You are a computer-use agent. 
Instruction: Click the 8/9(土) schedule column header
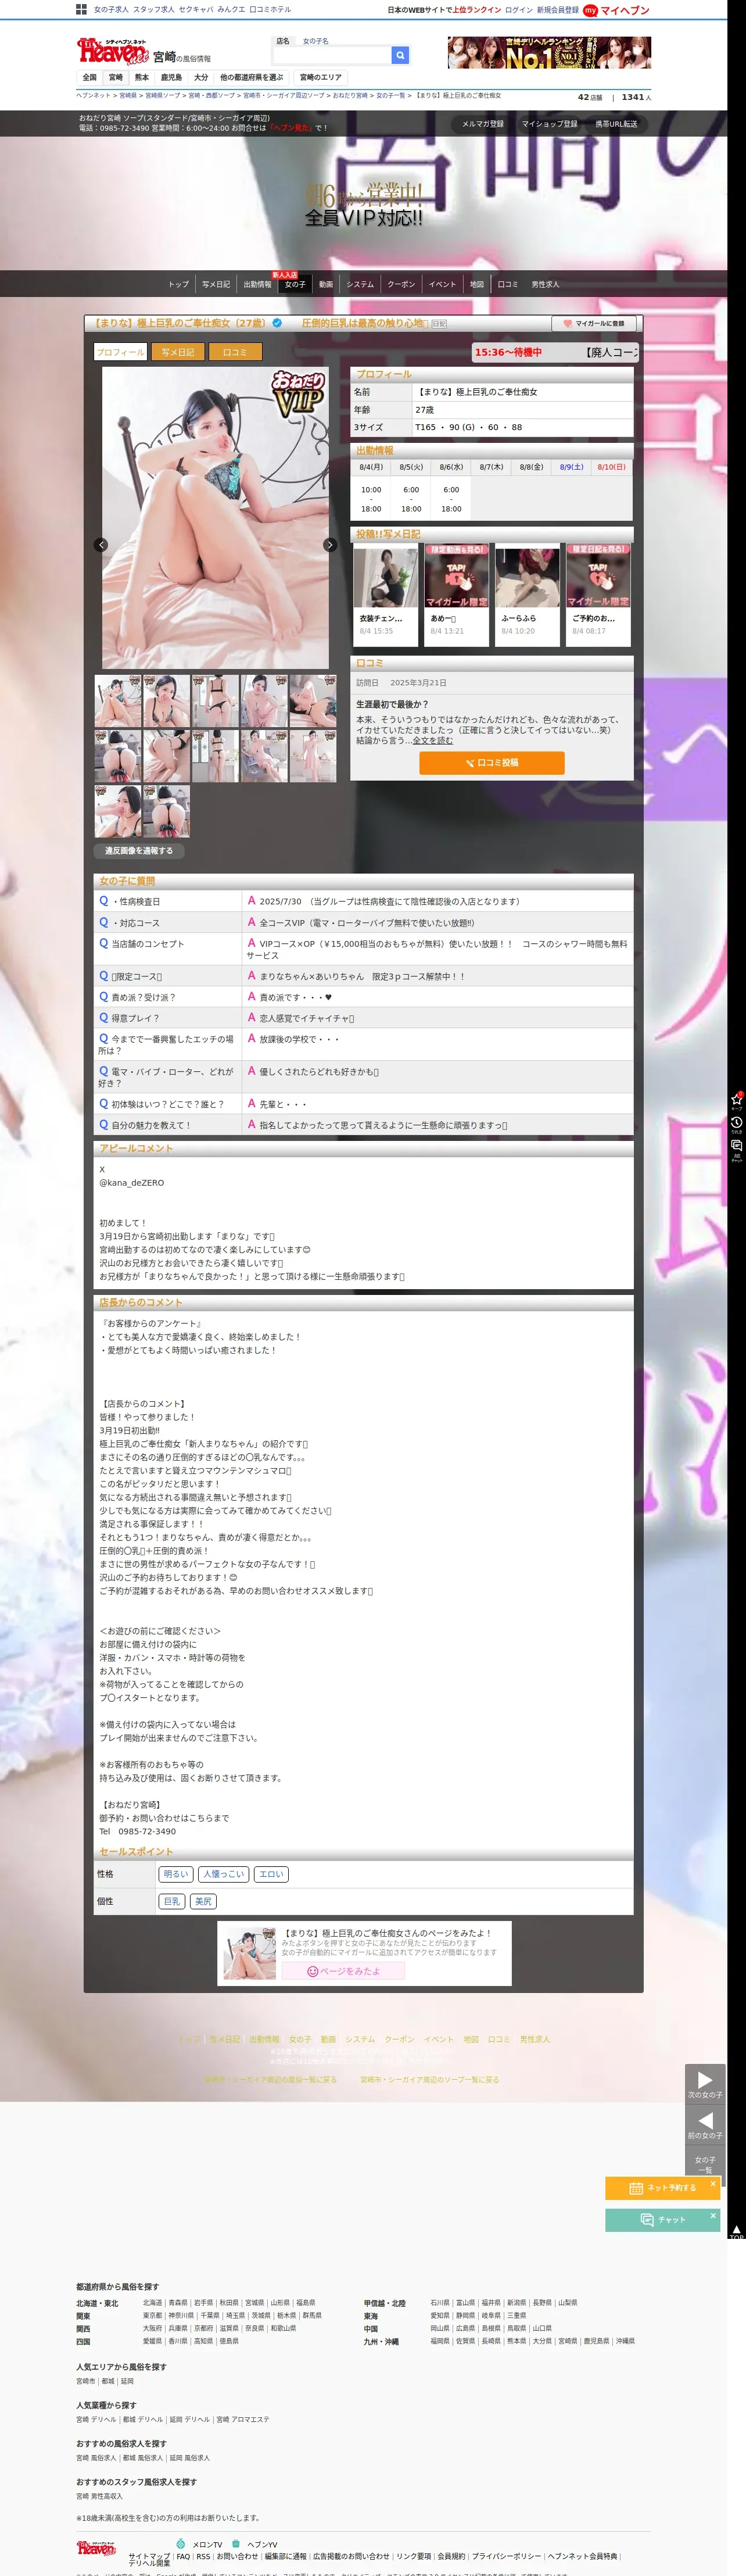click(x=572, y=467)
